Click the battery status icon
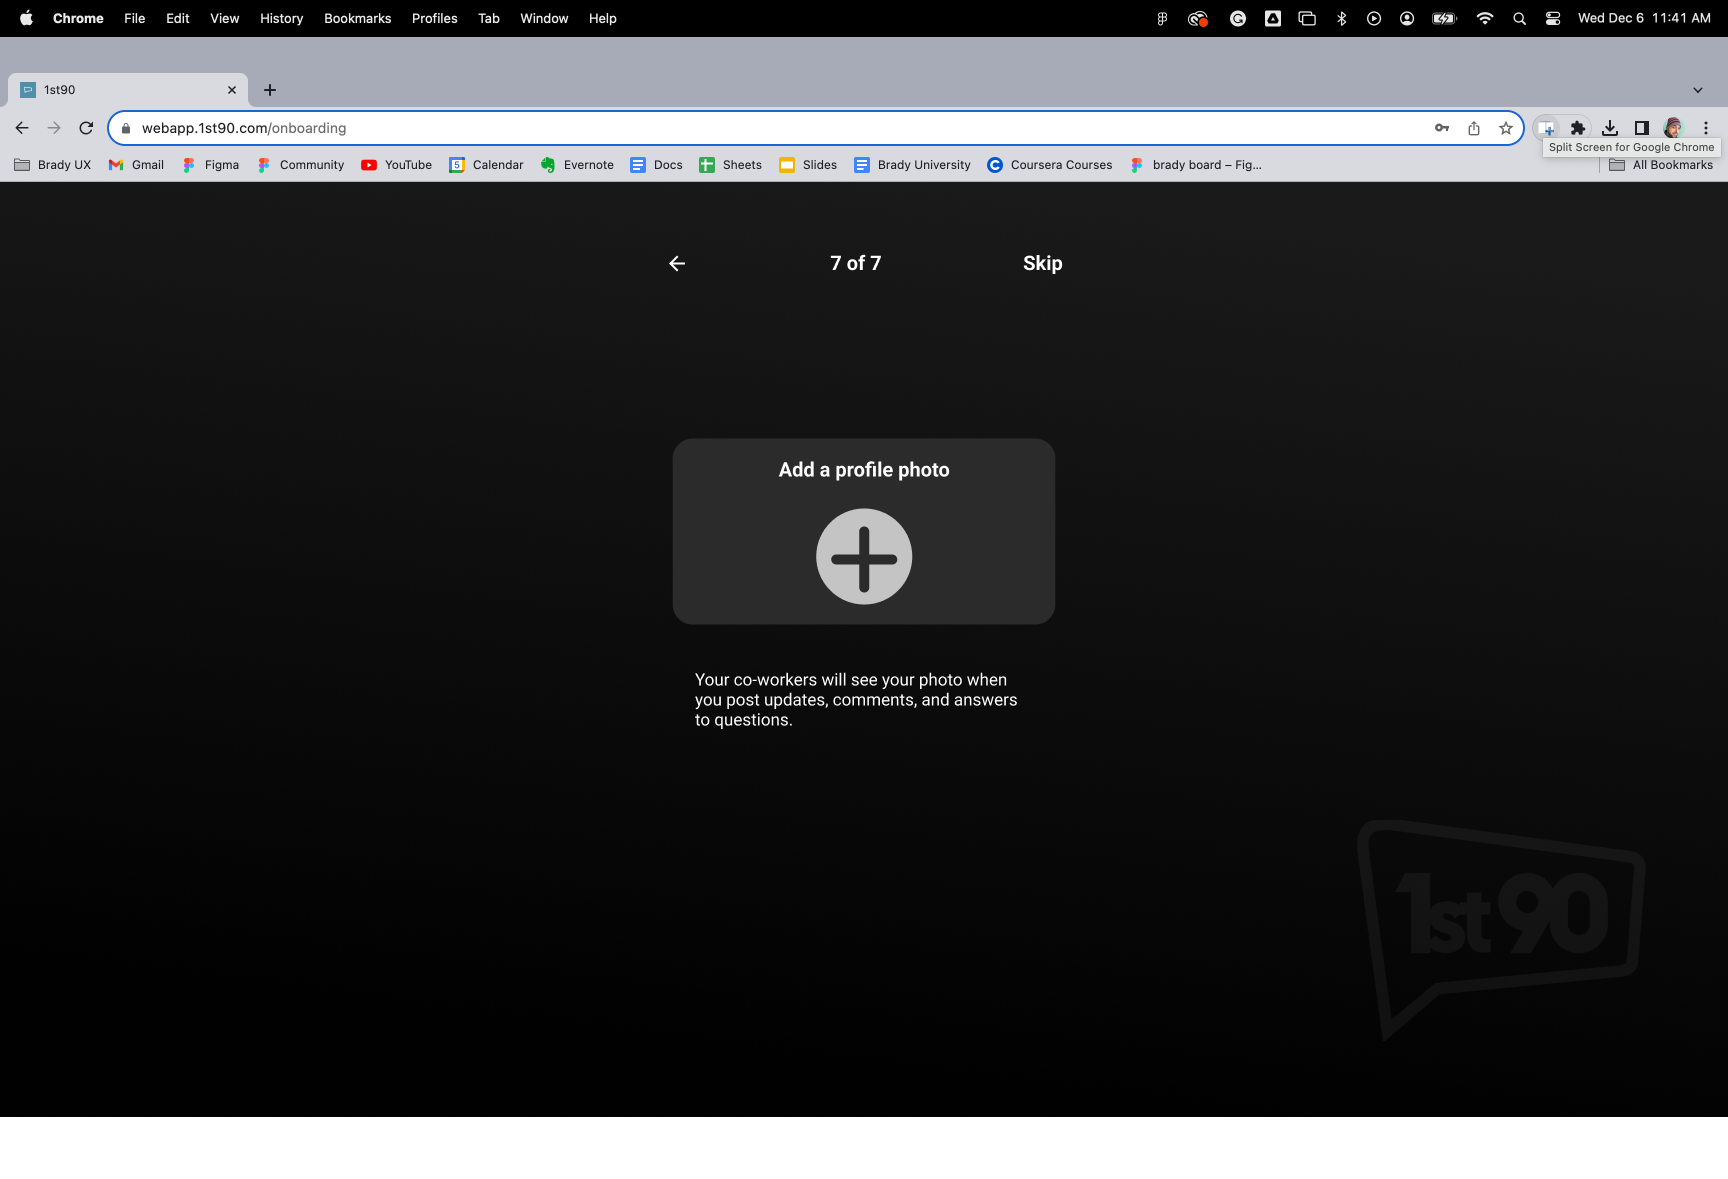The width and height of the screenshot is (1728, 1179). pos(1445,18)
